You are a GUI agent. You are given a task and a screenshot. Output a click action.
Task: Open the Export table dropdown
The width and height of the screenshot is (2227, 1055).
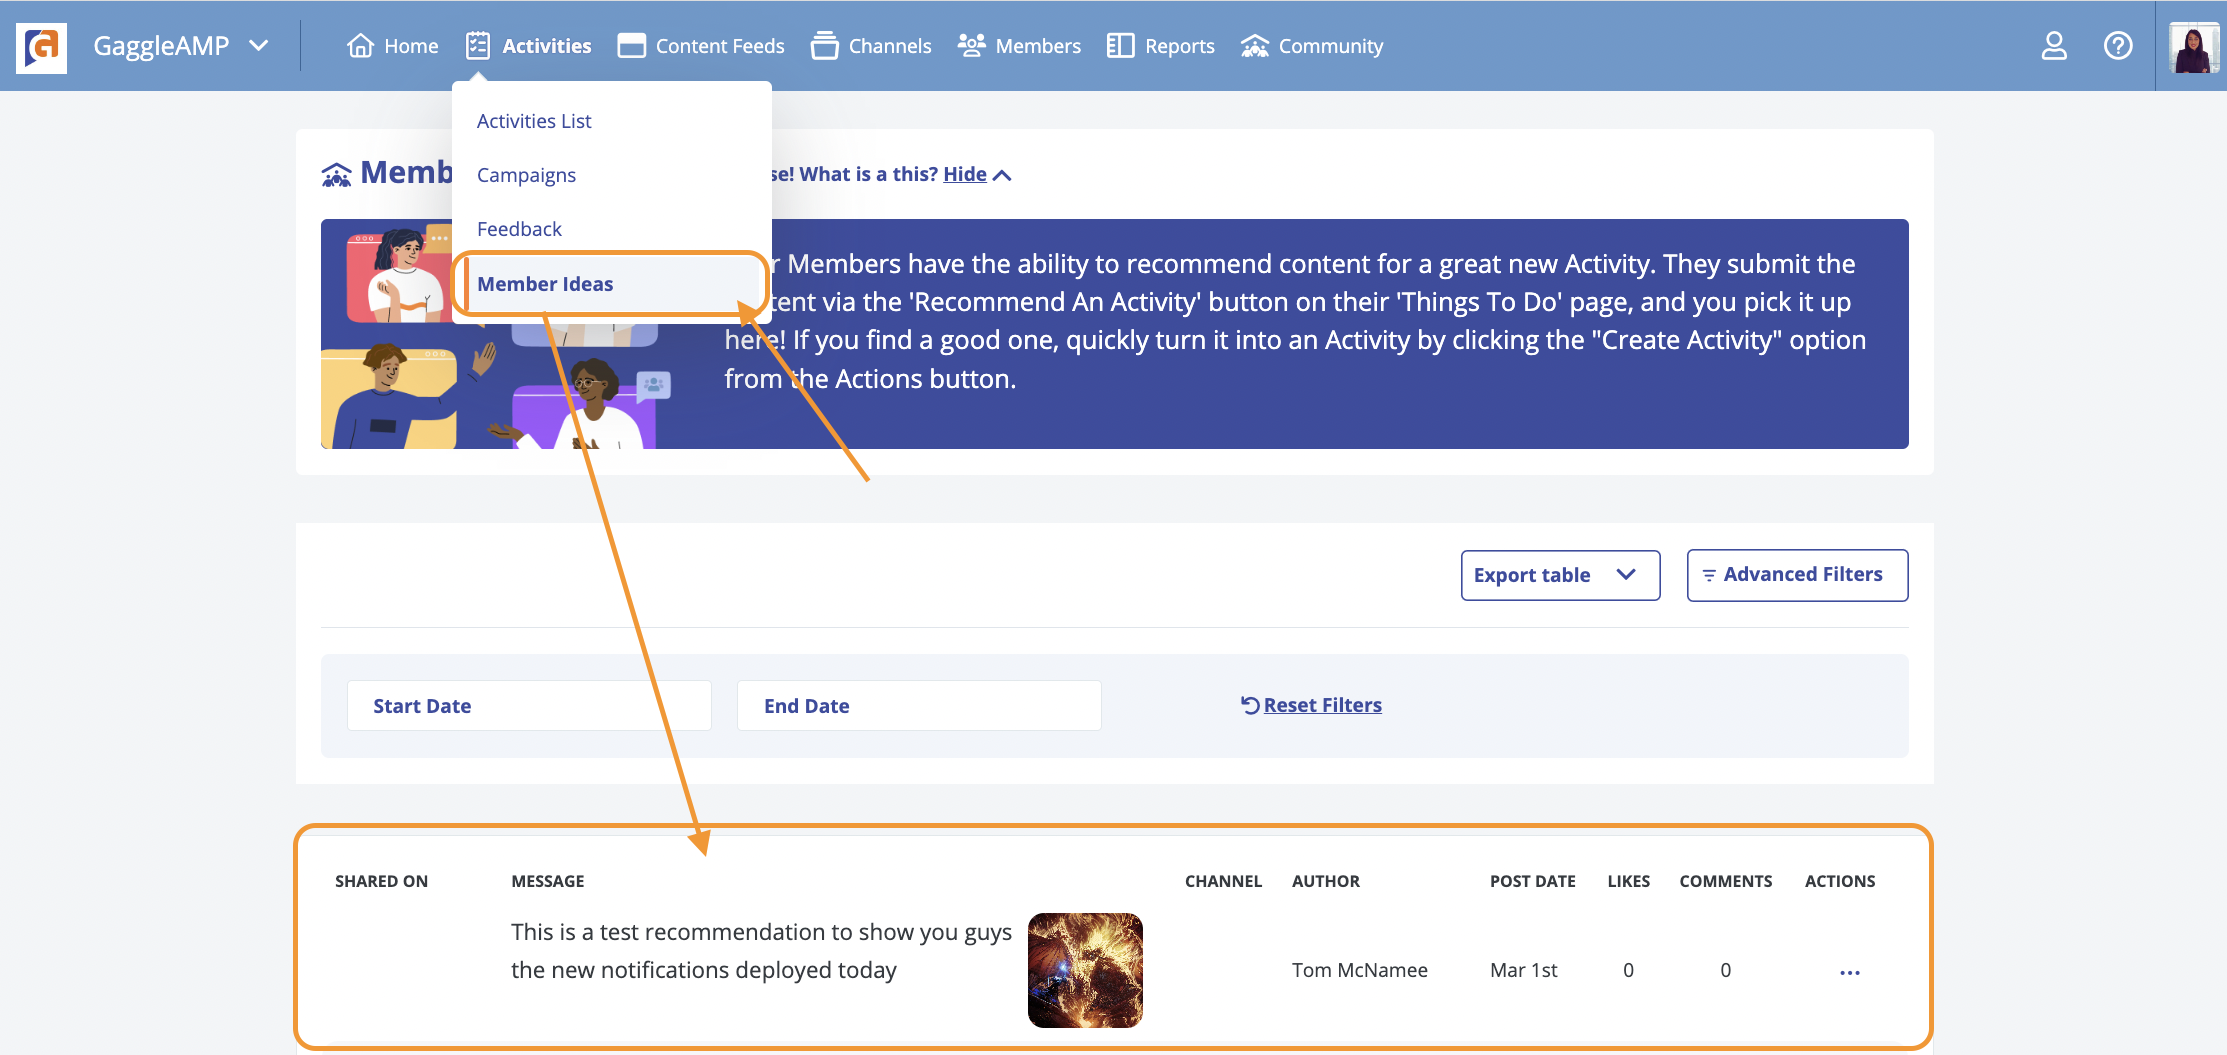(x=1559, y=575)
